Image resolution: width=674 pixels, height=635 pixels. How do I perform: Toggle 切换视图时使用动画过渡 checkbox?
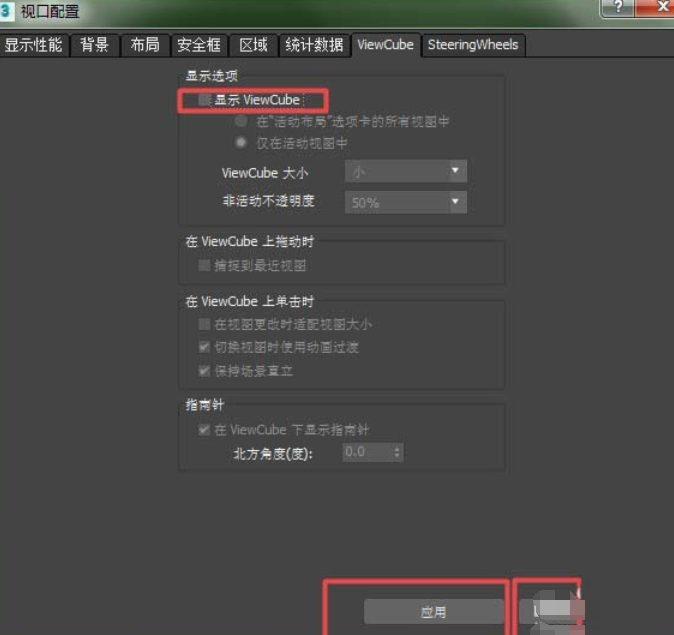205,348
